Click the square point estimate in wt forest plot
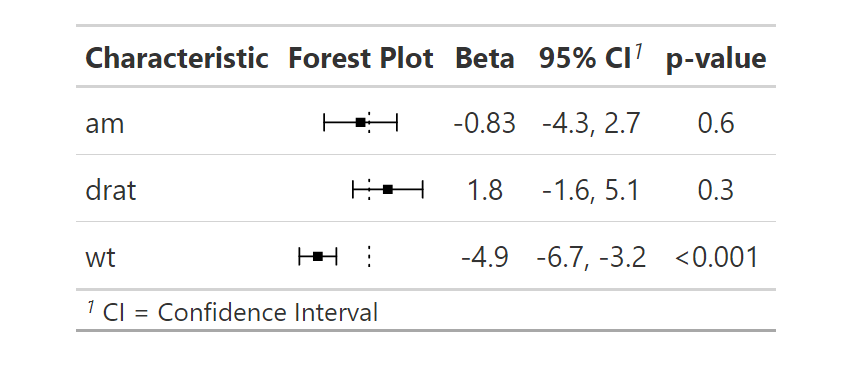 318,256
